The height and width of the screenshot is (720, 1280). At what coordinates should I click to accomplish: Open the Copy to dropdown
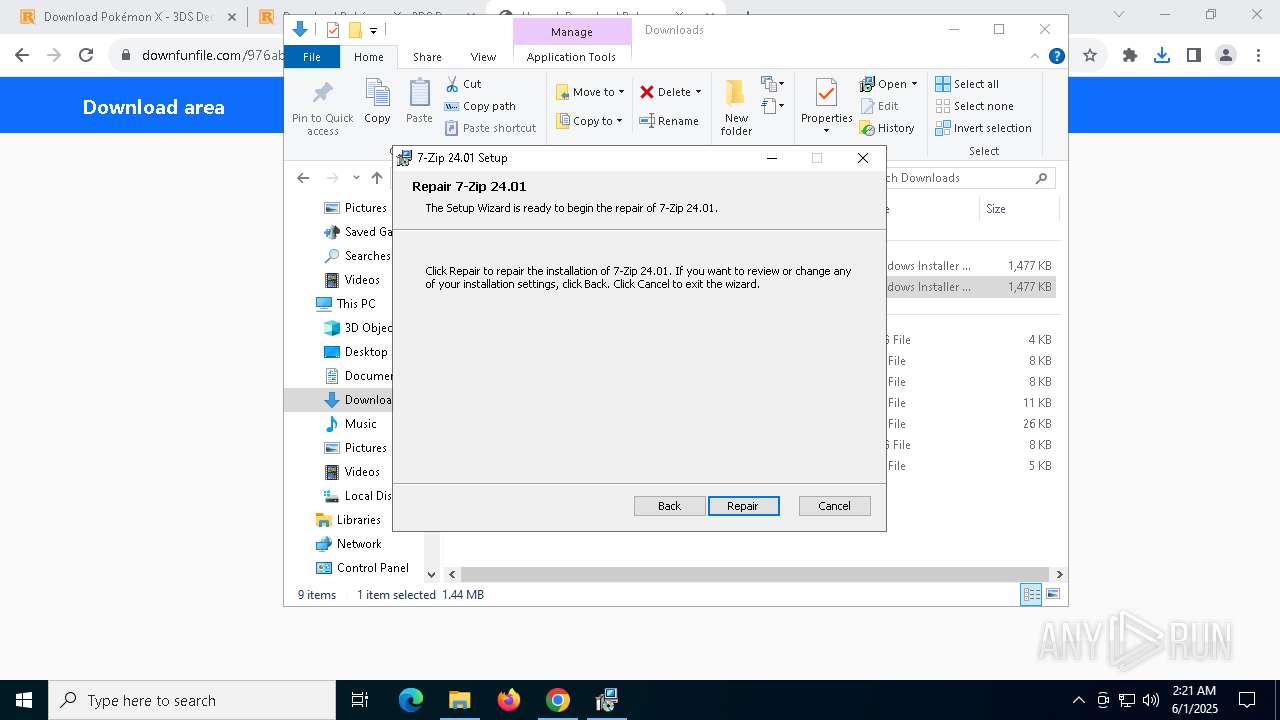(x=589, y=121)
